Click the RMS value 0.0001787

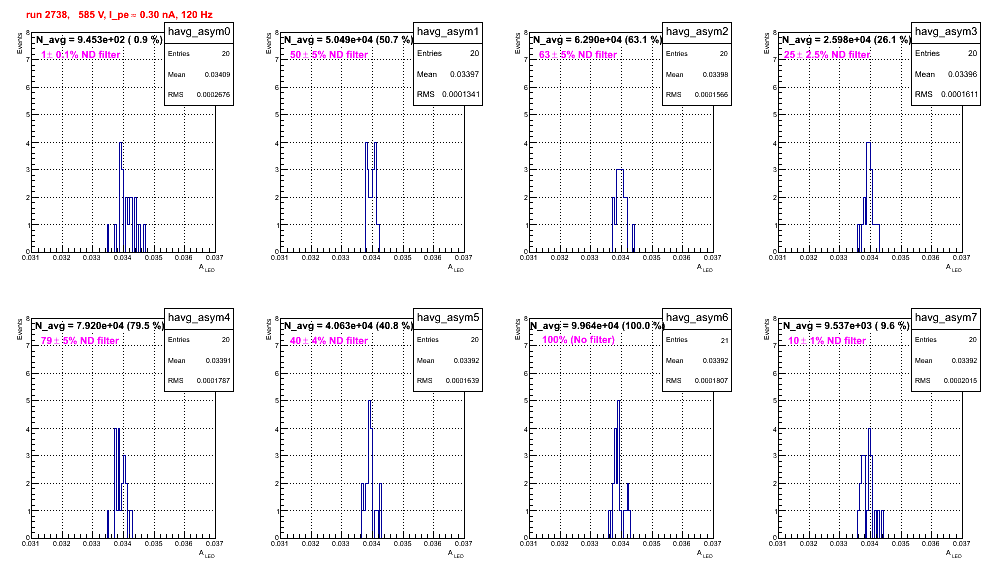pos(213,381)
